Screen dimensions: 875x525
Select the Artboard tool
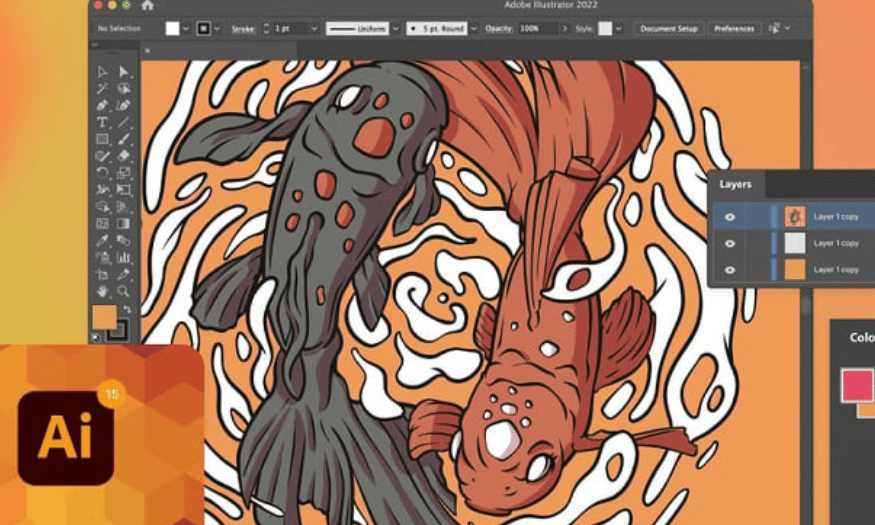click(x=102, y=274)
